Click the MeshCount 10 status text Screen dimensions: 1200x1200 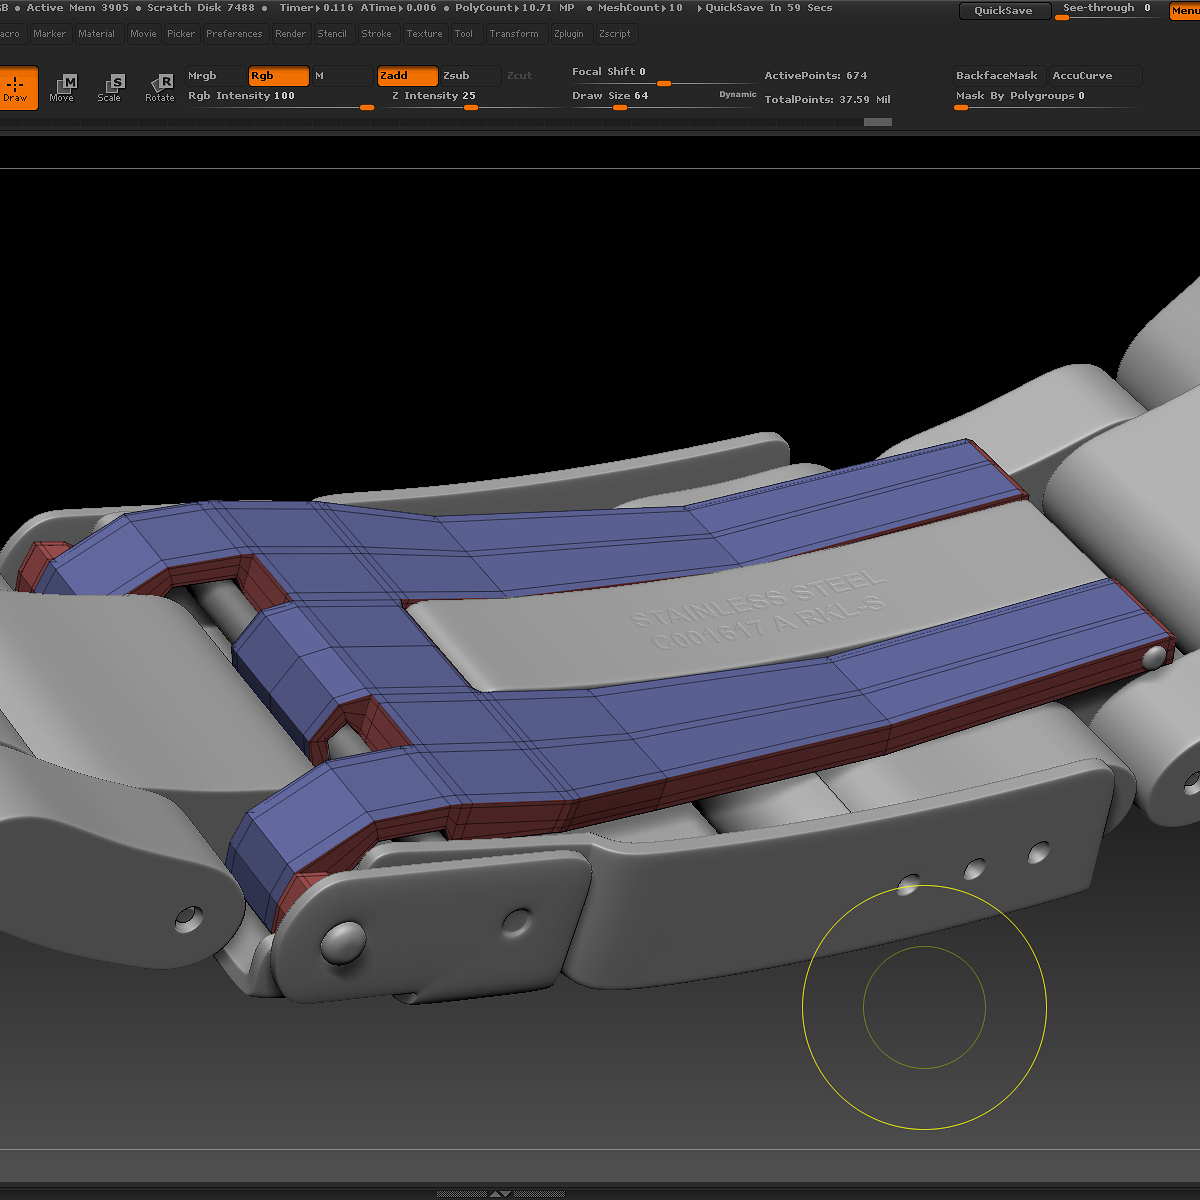pos(641,8)
